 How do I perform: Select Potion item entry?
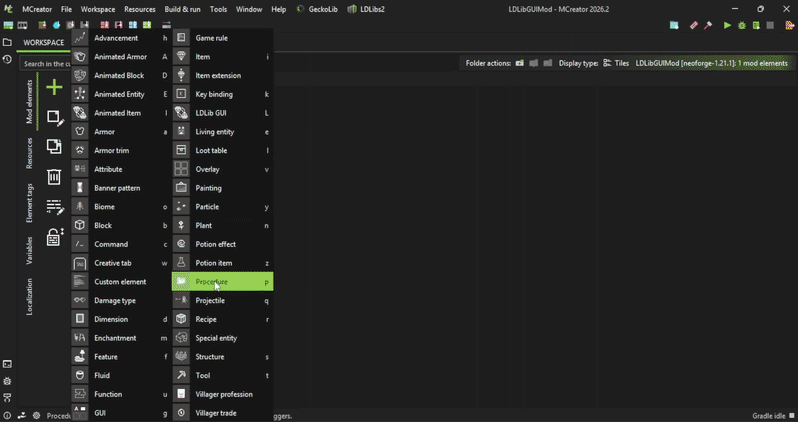(222, 263)
